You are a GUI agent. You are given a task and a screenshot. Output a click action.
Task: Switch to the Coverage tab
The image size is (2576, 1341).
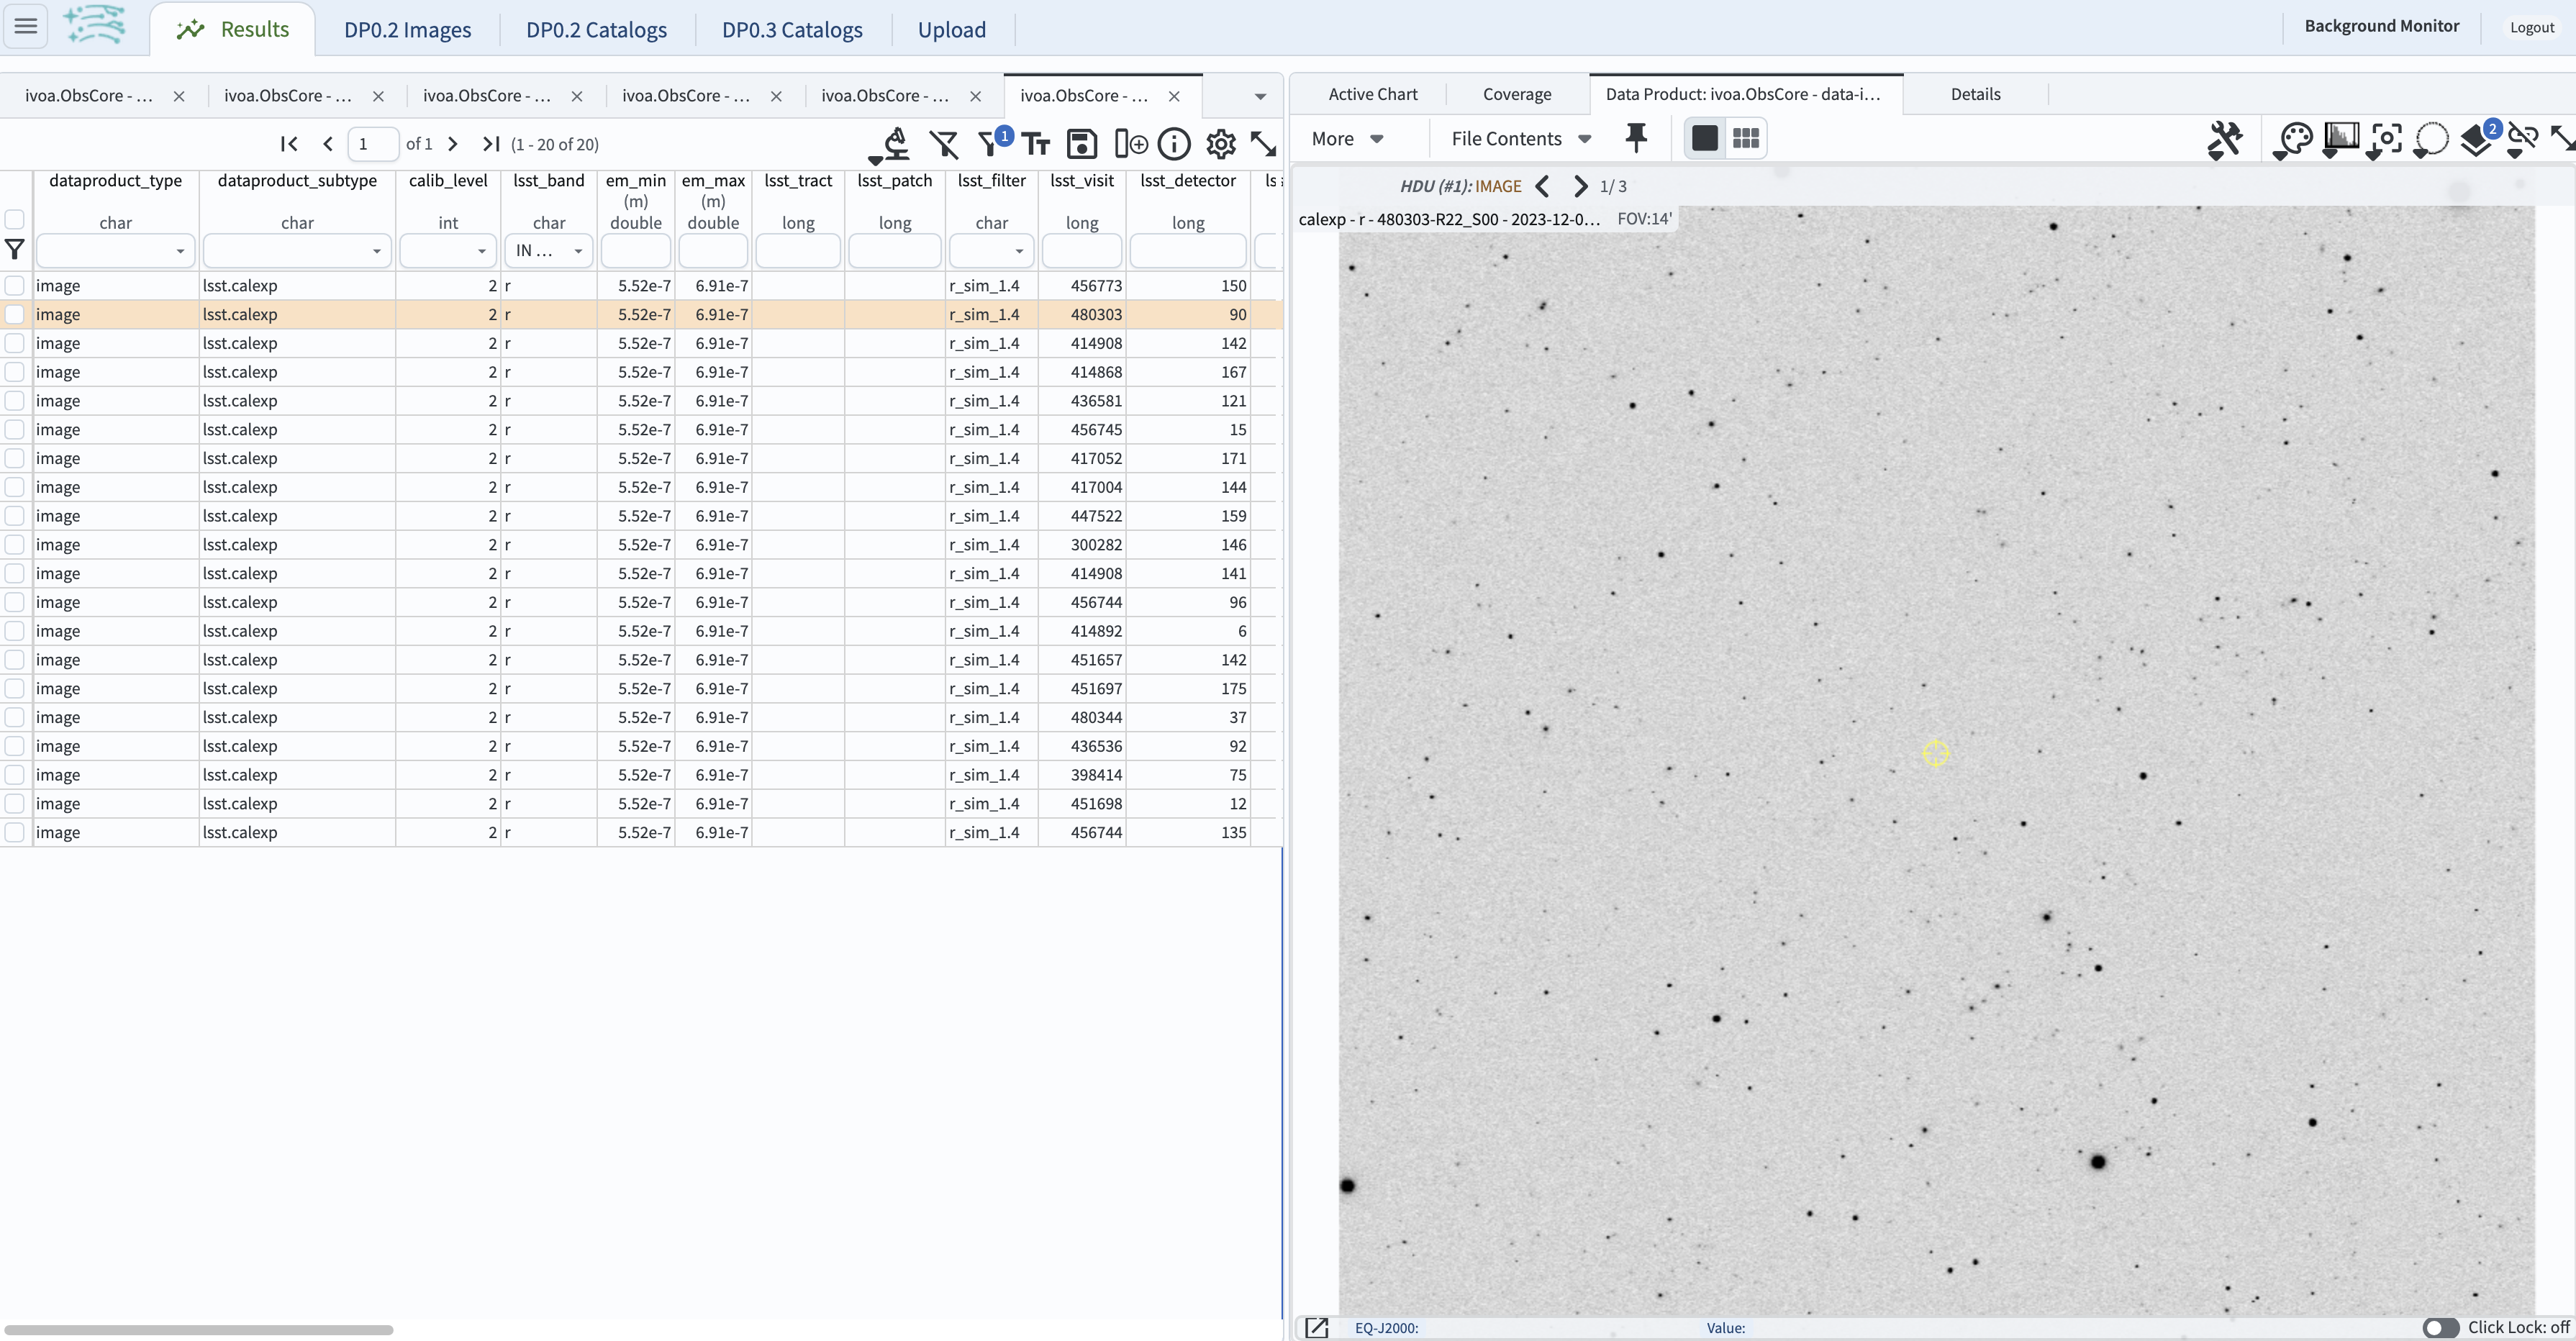pyautogui.click(x=1517, y=93)
